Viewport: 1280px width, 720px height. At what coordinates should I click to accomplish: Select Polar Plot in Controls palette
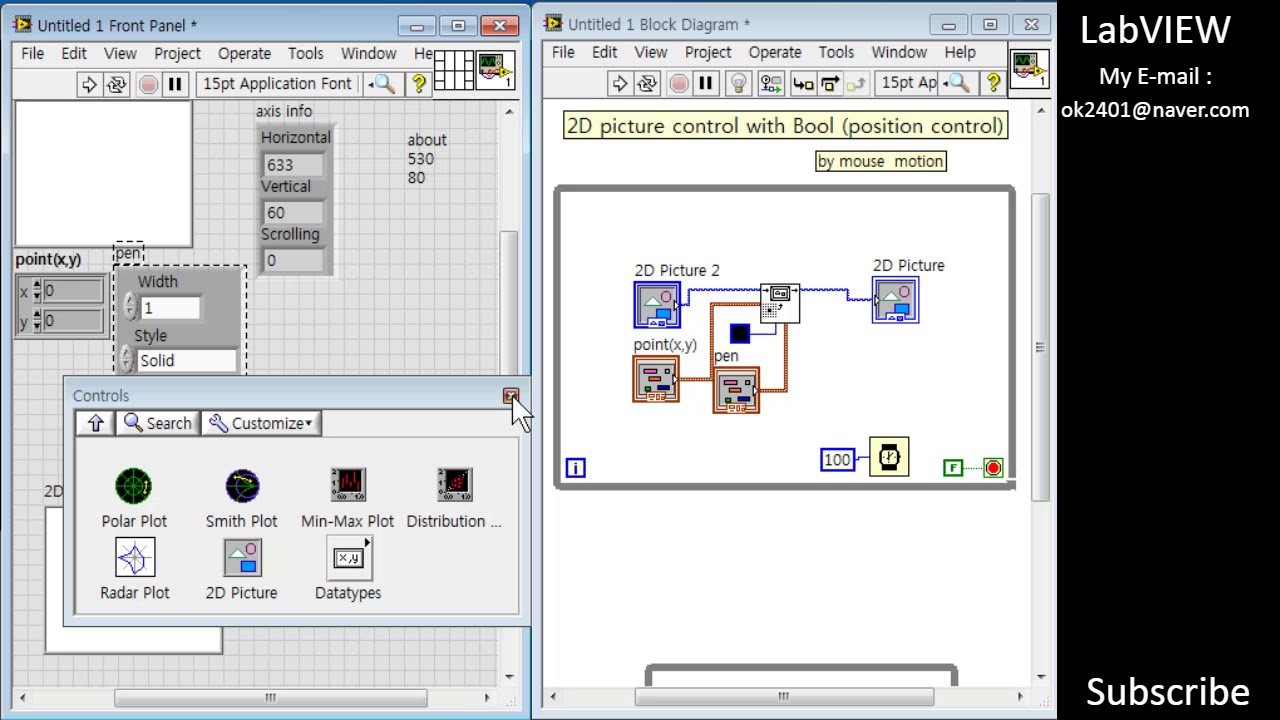click(134, 498)
